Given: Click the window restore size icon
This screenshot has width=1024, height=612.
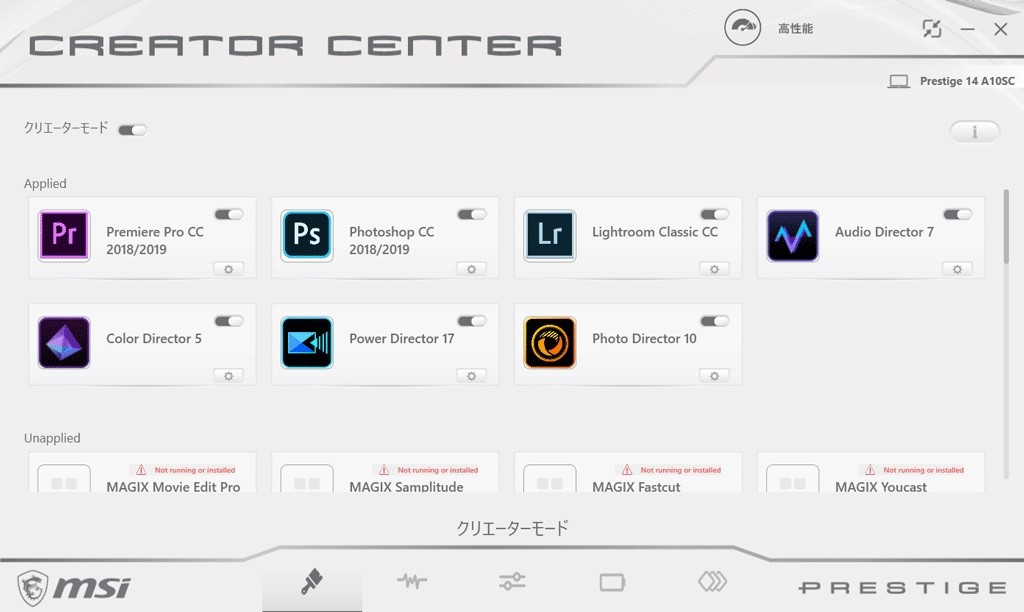Looking at the screenshot, I should click(932, 29).
